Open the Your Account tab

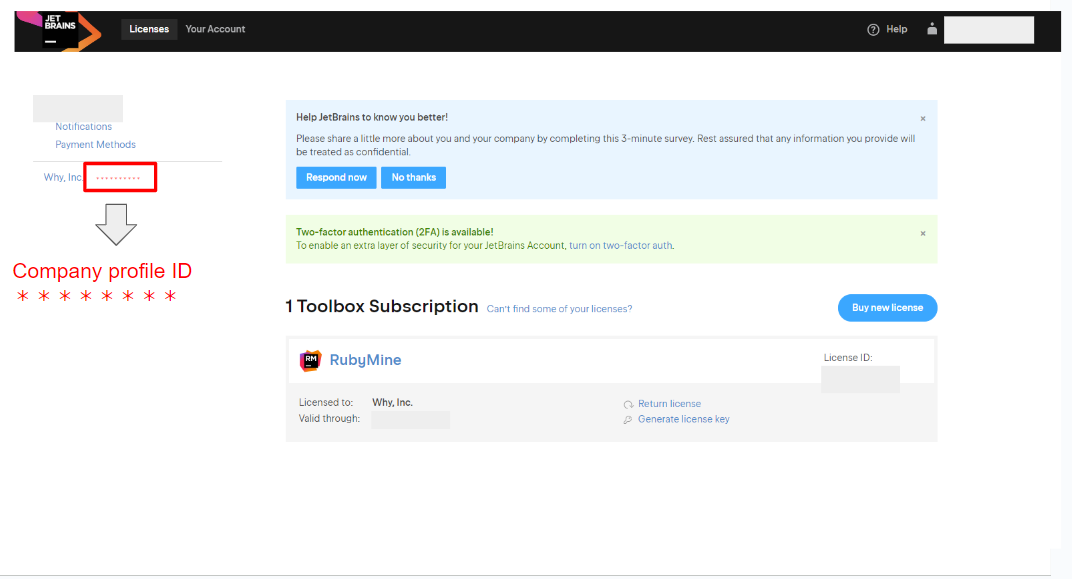click(x=215, y=29)
